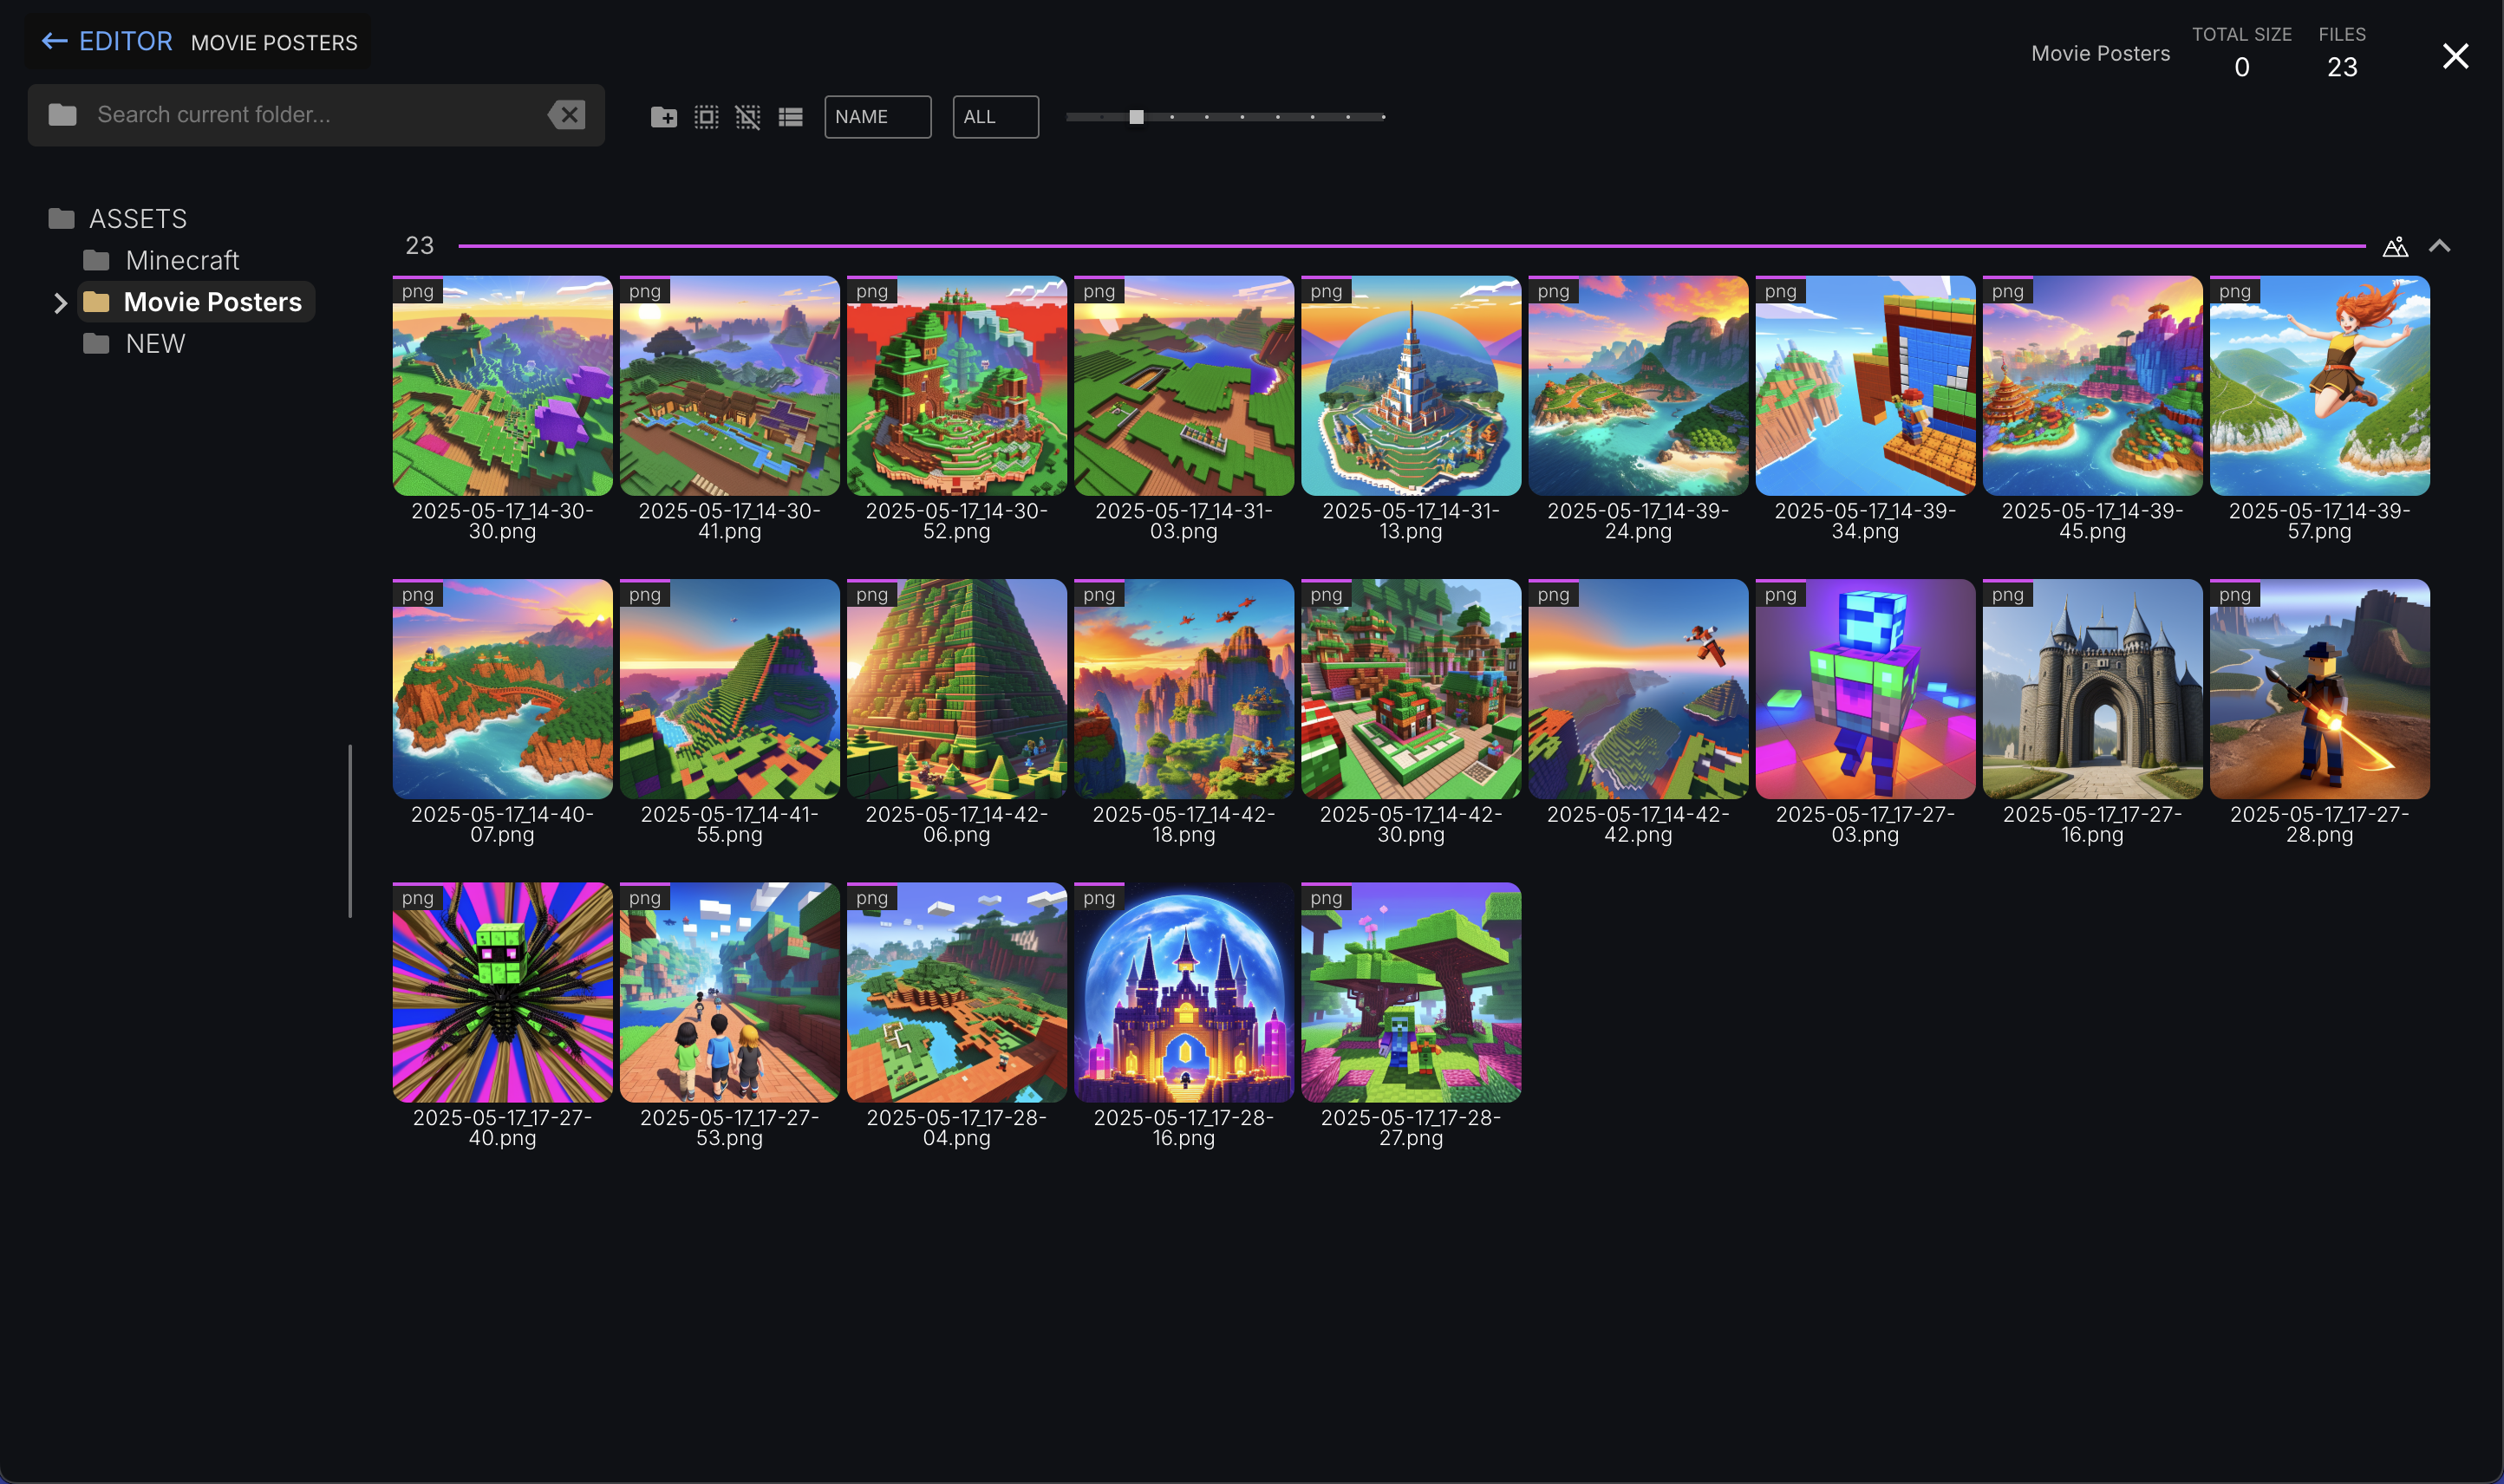Collapse the 23-file group with the chevron

tap(2439, 246)
